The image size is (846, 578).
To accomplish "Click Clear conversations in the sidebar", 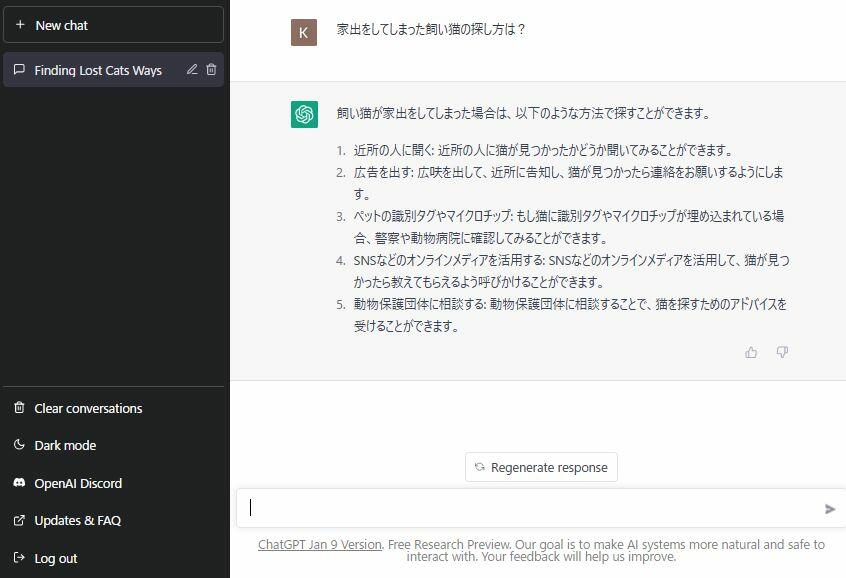I will (x=88, y=408).
